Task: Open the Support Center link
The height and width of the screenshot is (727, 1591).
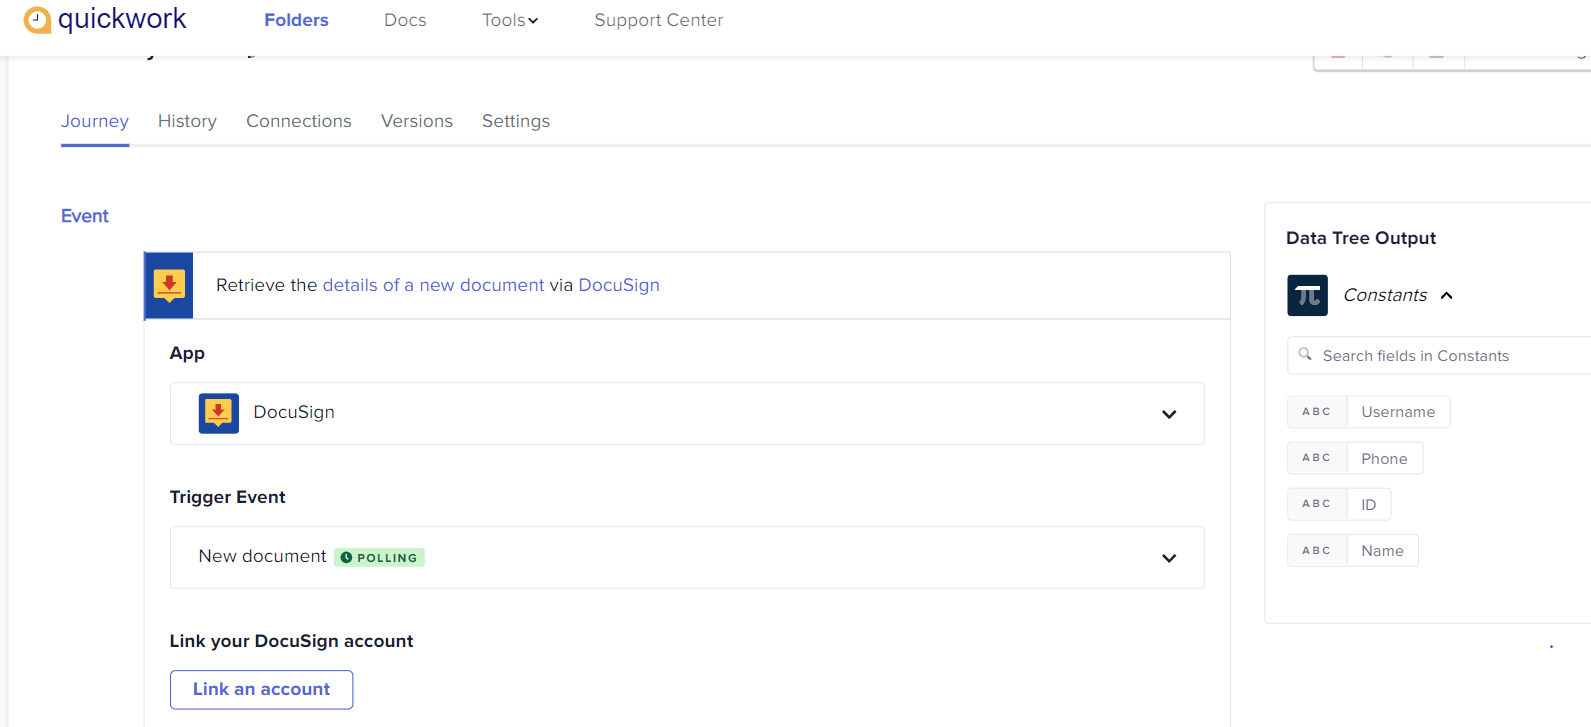Action: (659, 20)
